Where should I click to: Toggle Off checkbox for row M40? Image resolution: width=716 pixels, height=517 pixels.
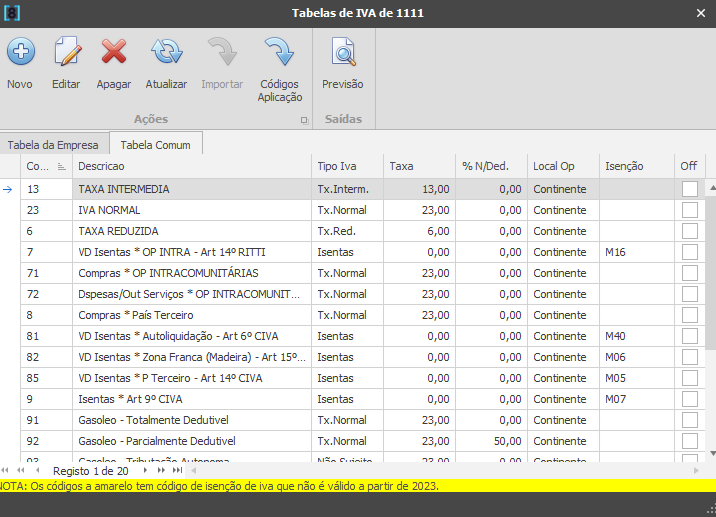(690, 336)
